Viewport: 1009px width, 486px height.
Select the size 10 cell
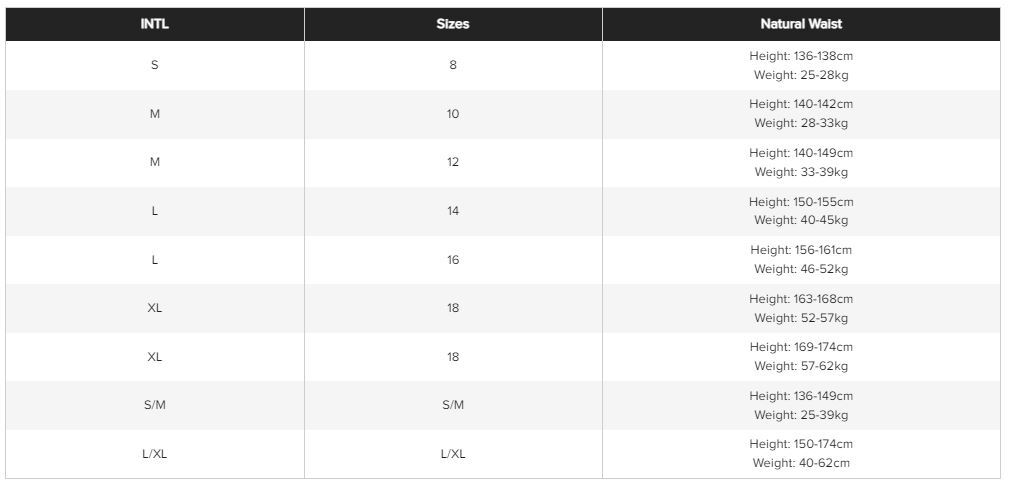(453, 114)
